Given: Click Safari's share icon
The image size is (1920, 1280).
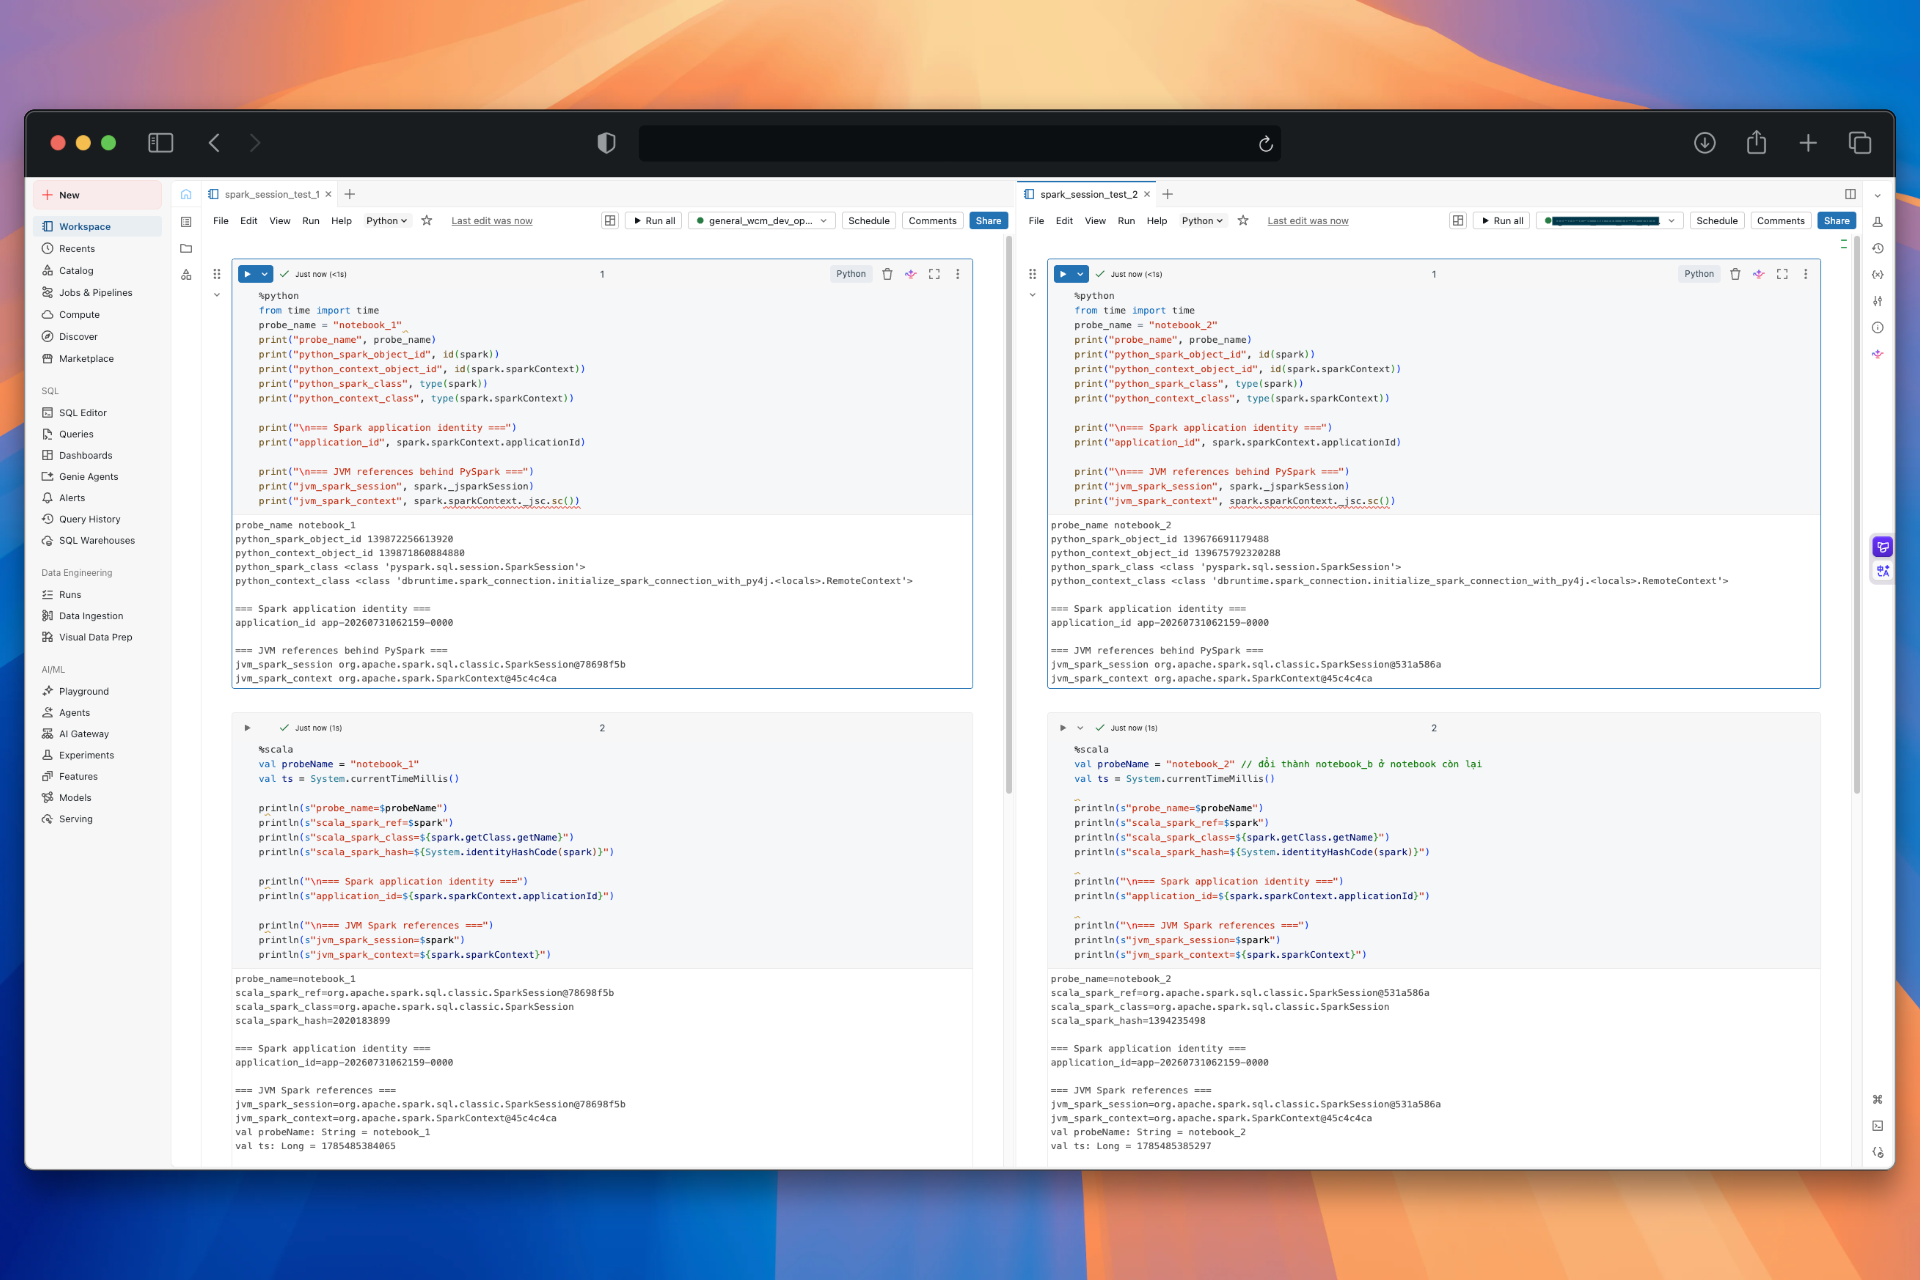Looking at the screenshot, I should pos(1756,143).
